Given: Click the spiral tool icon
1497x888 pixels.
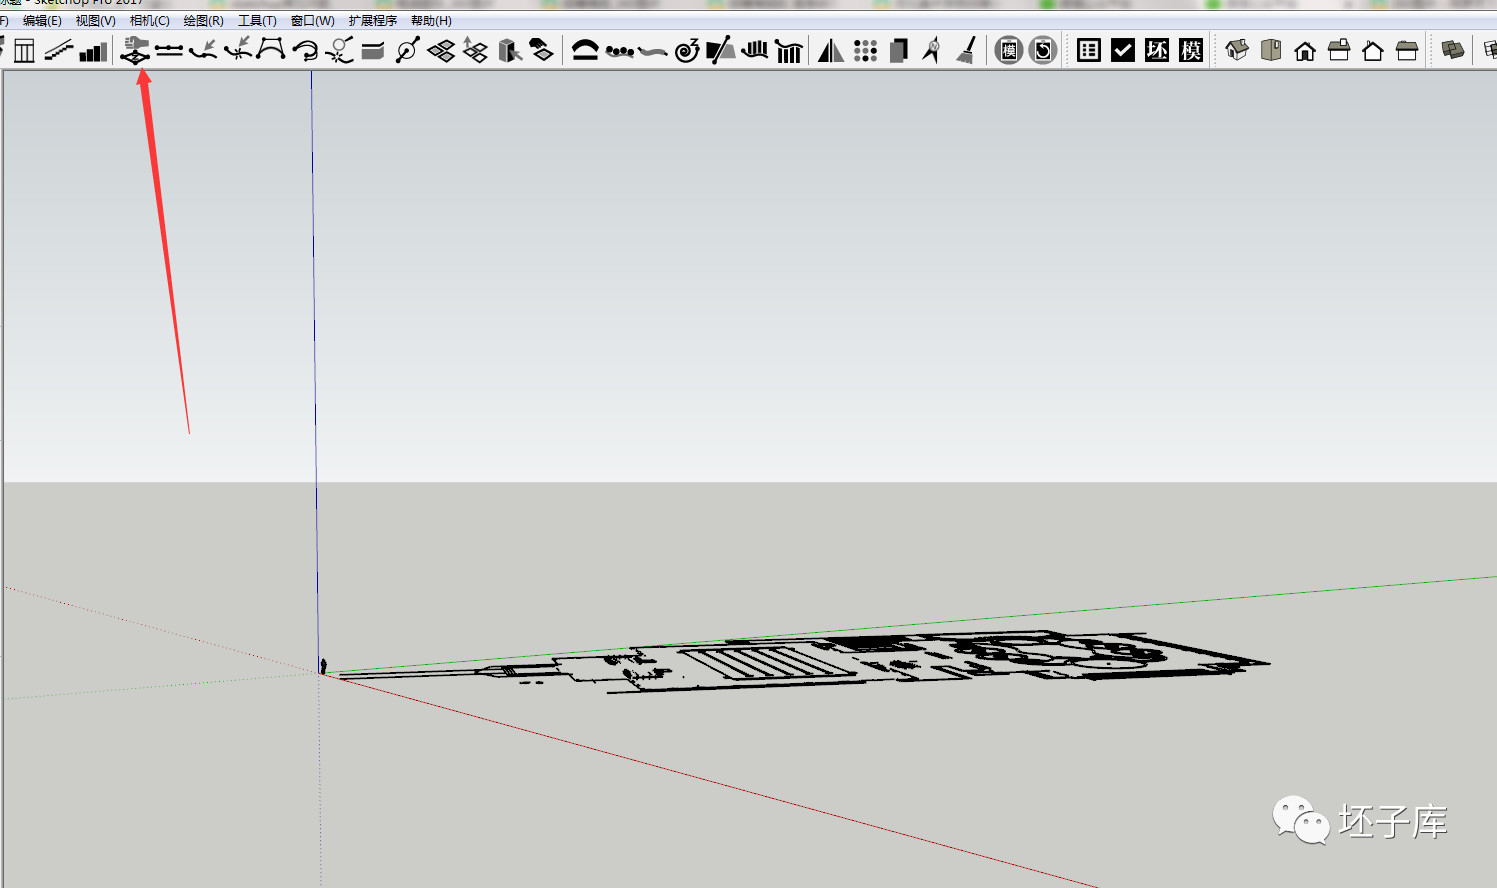Looking at the screenshot, I should point(687,50).
